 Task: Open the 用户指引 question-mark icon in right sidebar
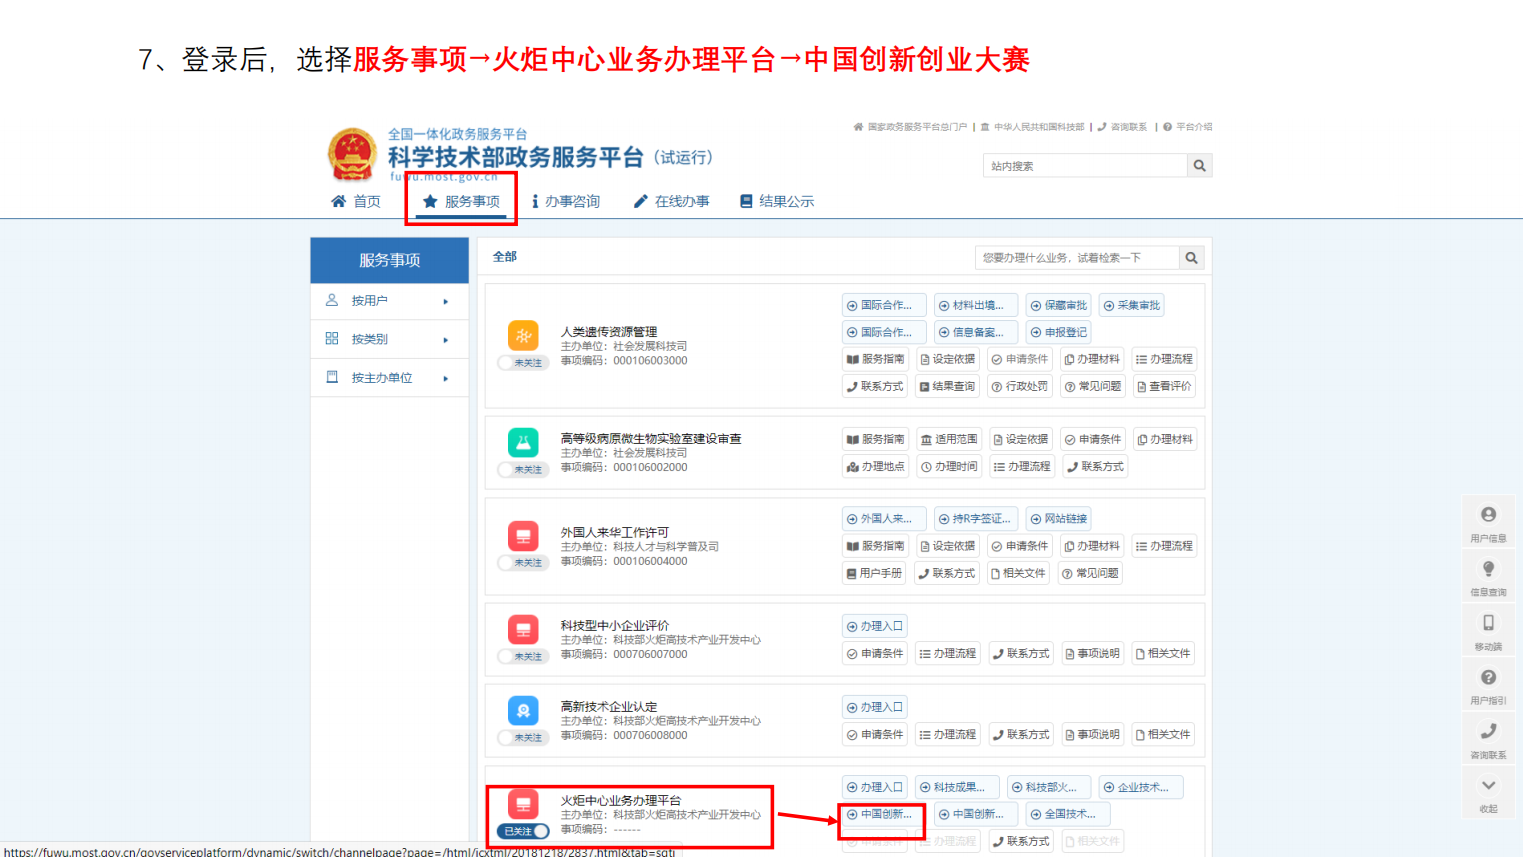coord(1488,685)
